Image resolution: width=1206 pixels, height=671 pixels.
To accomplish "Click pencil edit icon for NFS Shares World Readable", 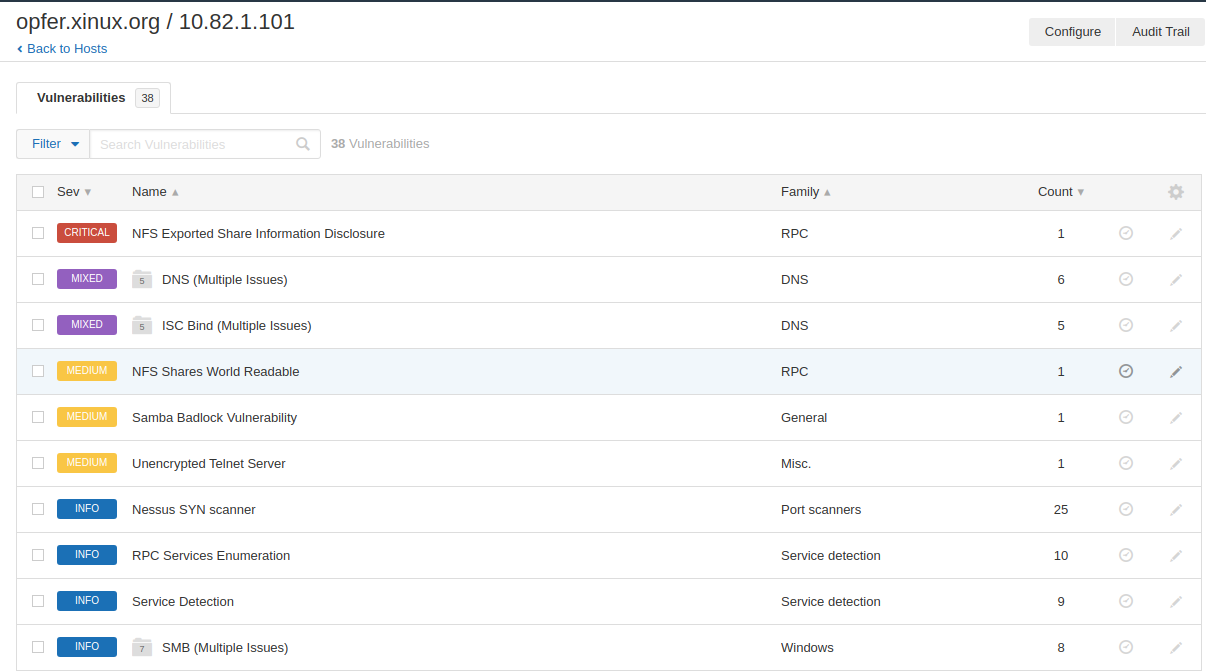I will [1176, 371].
